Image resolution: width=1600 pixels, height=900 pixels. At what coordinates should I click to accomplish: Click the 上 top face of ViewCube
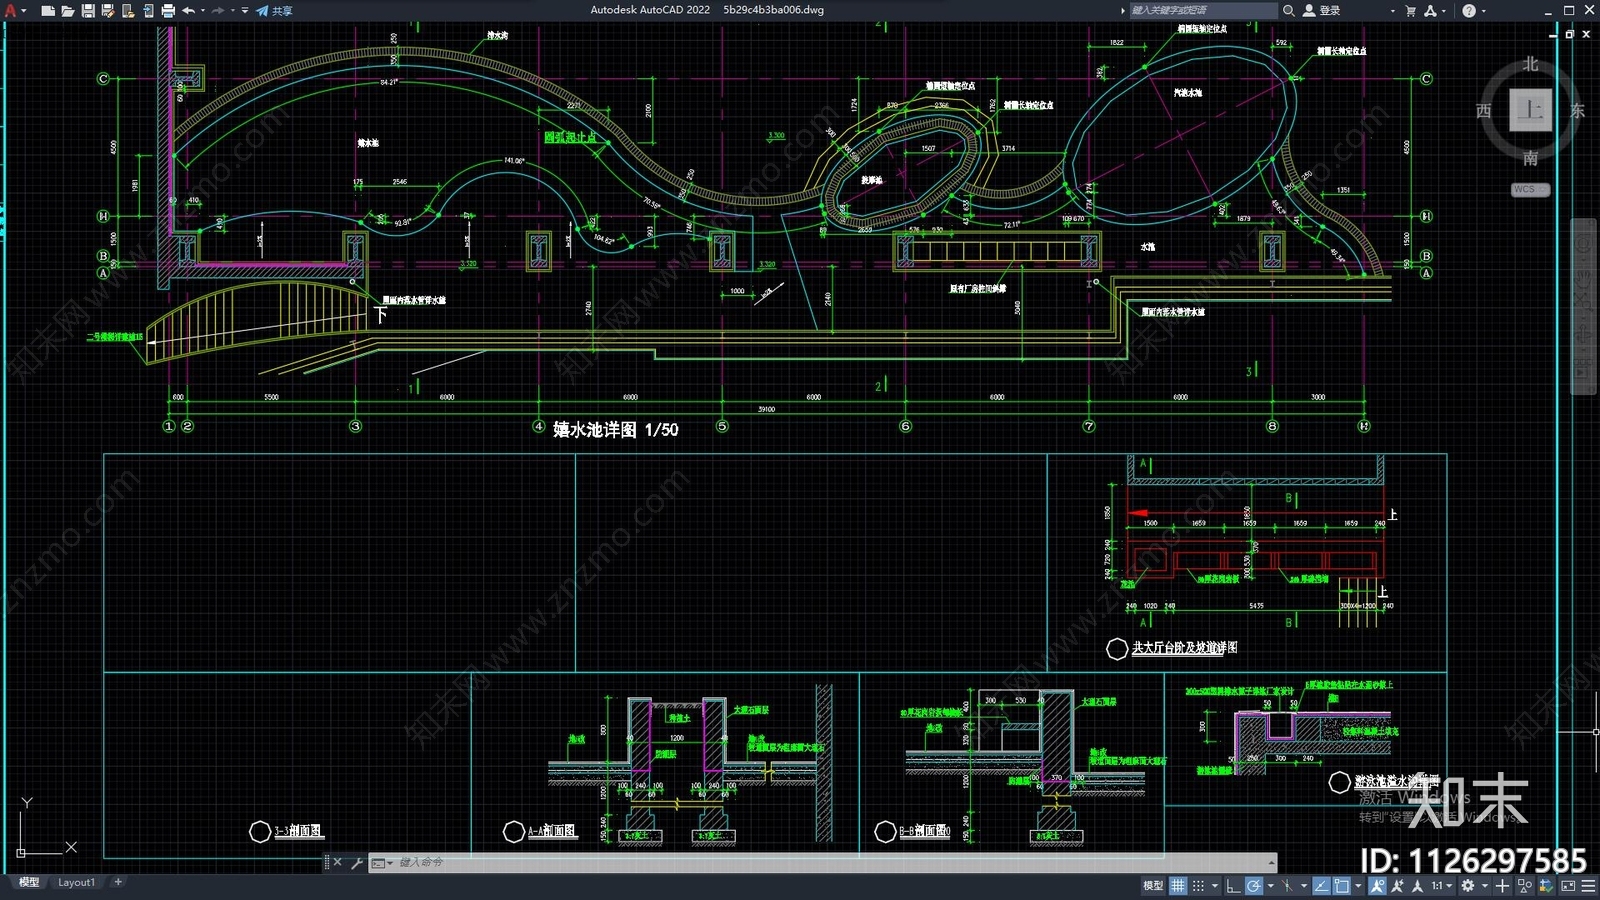click(x=1530, y=110)
